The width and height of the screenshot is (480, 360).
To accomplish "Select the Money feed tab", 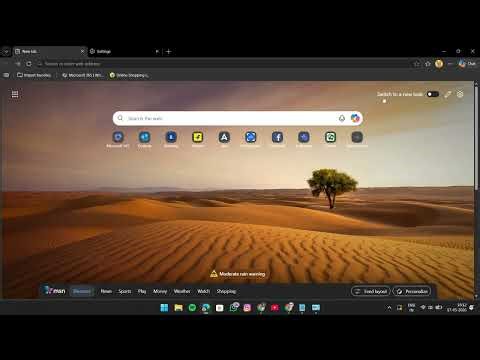I will coord(160,291).
